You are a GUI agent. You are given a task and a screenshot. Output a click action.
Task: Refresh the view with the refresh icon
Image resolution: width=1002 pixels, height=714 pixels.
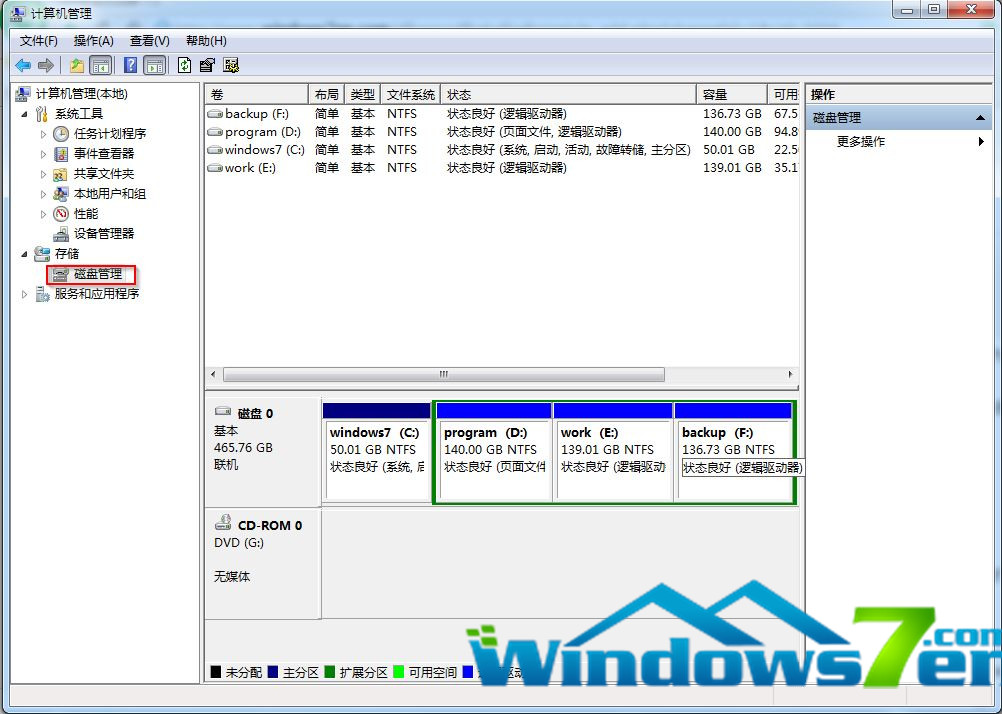184,64
